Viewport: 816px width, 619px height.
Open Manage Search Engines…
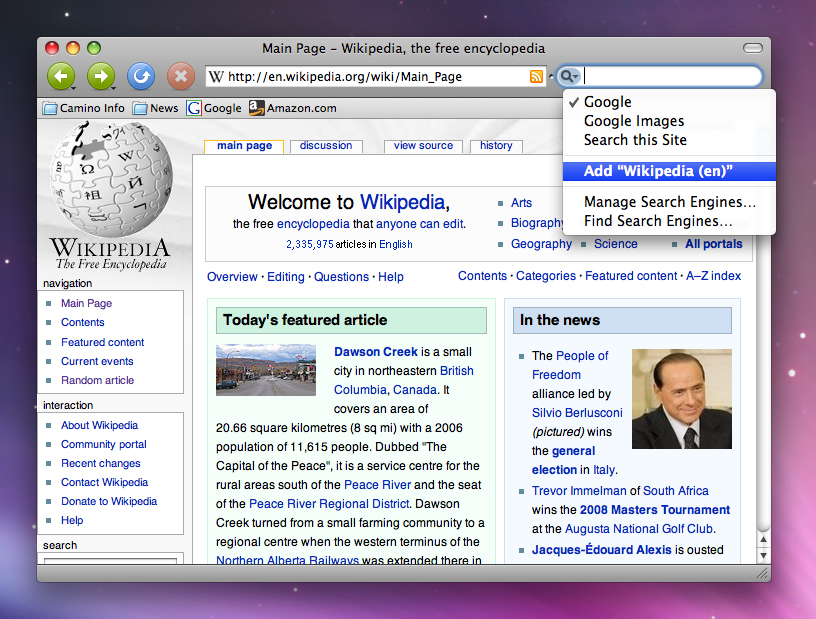669,202
